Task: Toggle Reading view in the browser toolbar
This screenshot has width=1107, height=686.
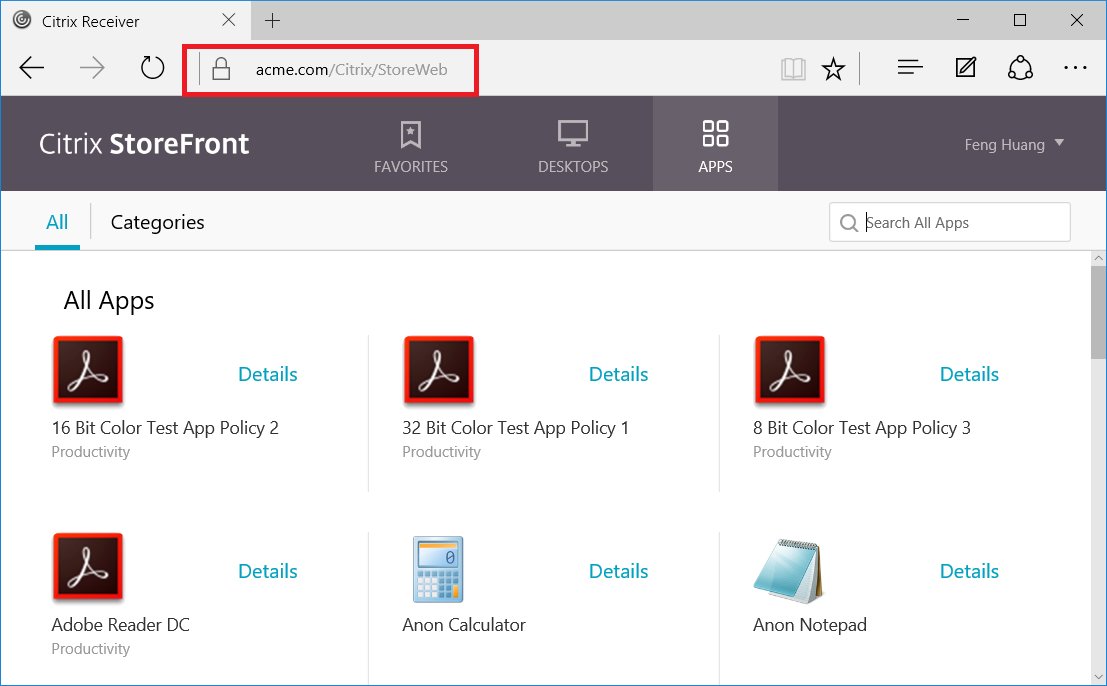Action: click(x=792, y=67)
